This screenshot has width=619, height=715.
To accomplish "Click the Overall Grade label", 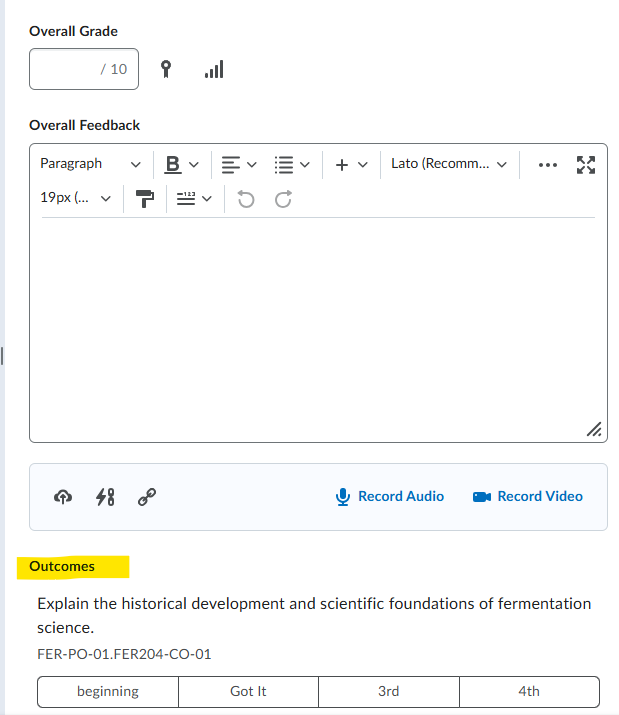I will click(x=73, y=31).
